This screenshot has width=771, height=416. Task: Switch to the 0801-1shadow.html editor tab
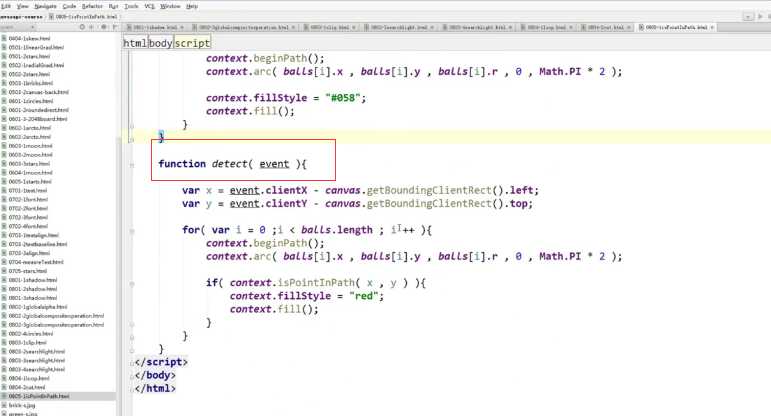[154, 28]
